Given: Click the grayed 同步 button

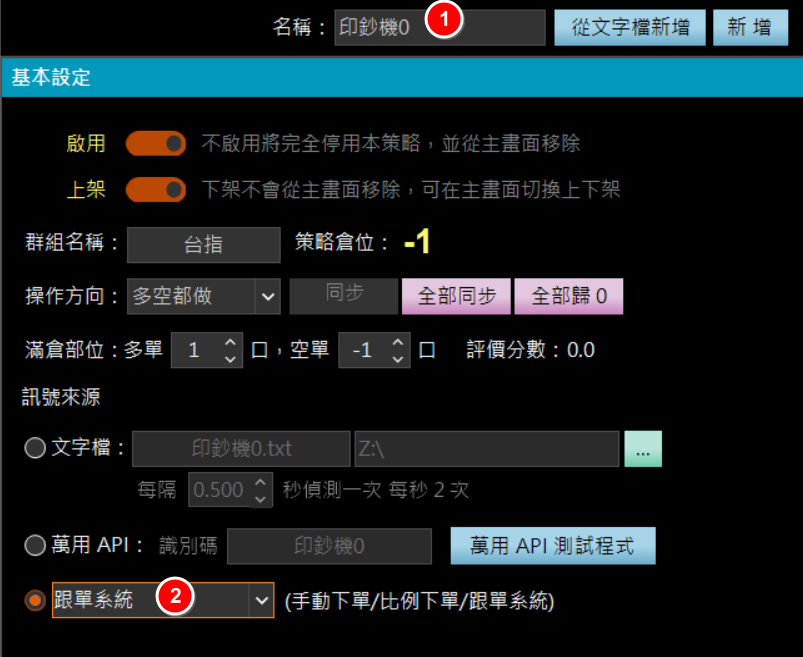Looking at the screenshot, I should click(x=344, y=296).
